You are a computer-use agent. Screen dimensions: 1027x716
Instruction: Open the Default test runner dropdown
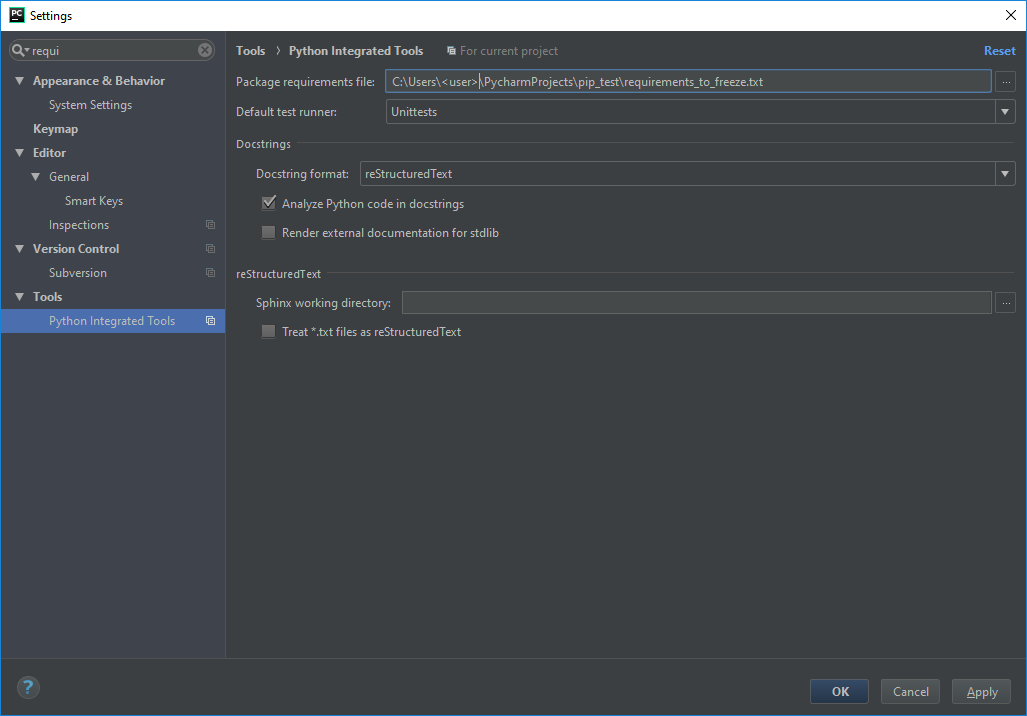coord(1004,111)
